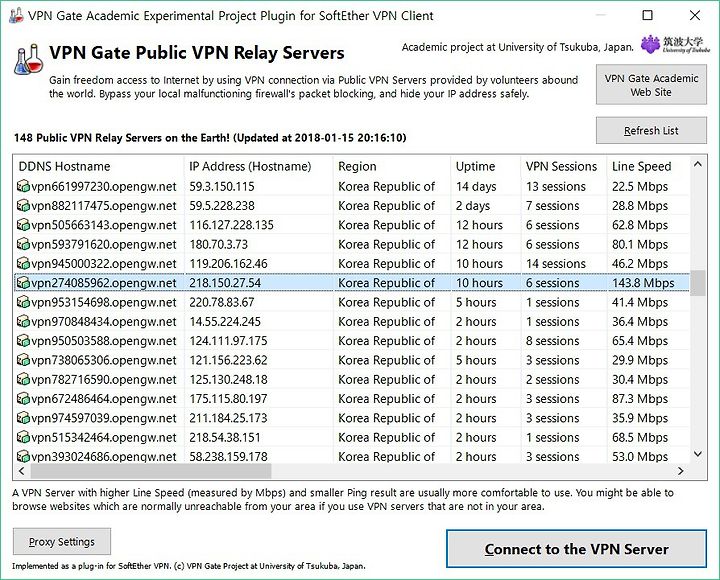This screenshot has height=580, width=720.
Task: Click server icon beside vpn393024686.opengw.net
Action: (x=23, y=456)
